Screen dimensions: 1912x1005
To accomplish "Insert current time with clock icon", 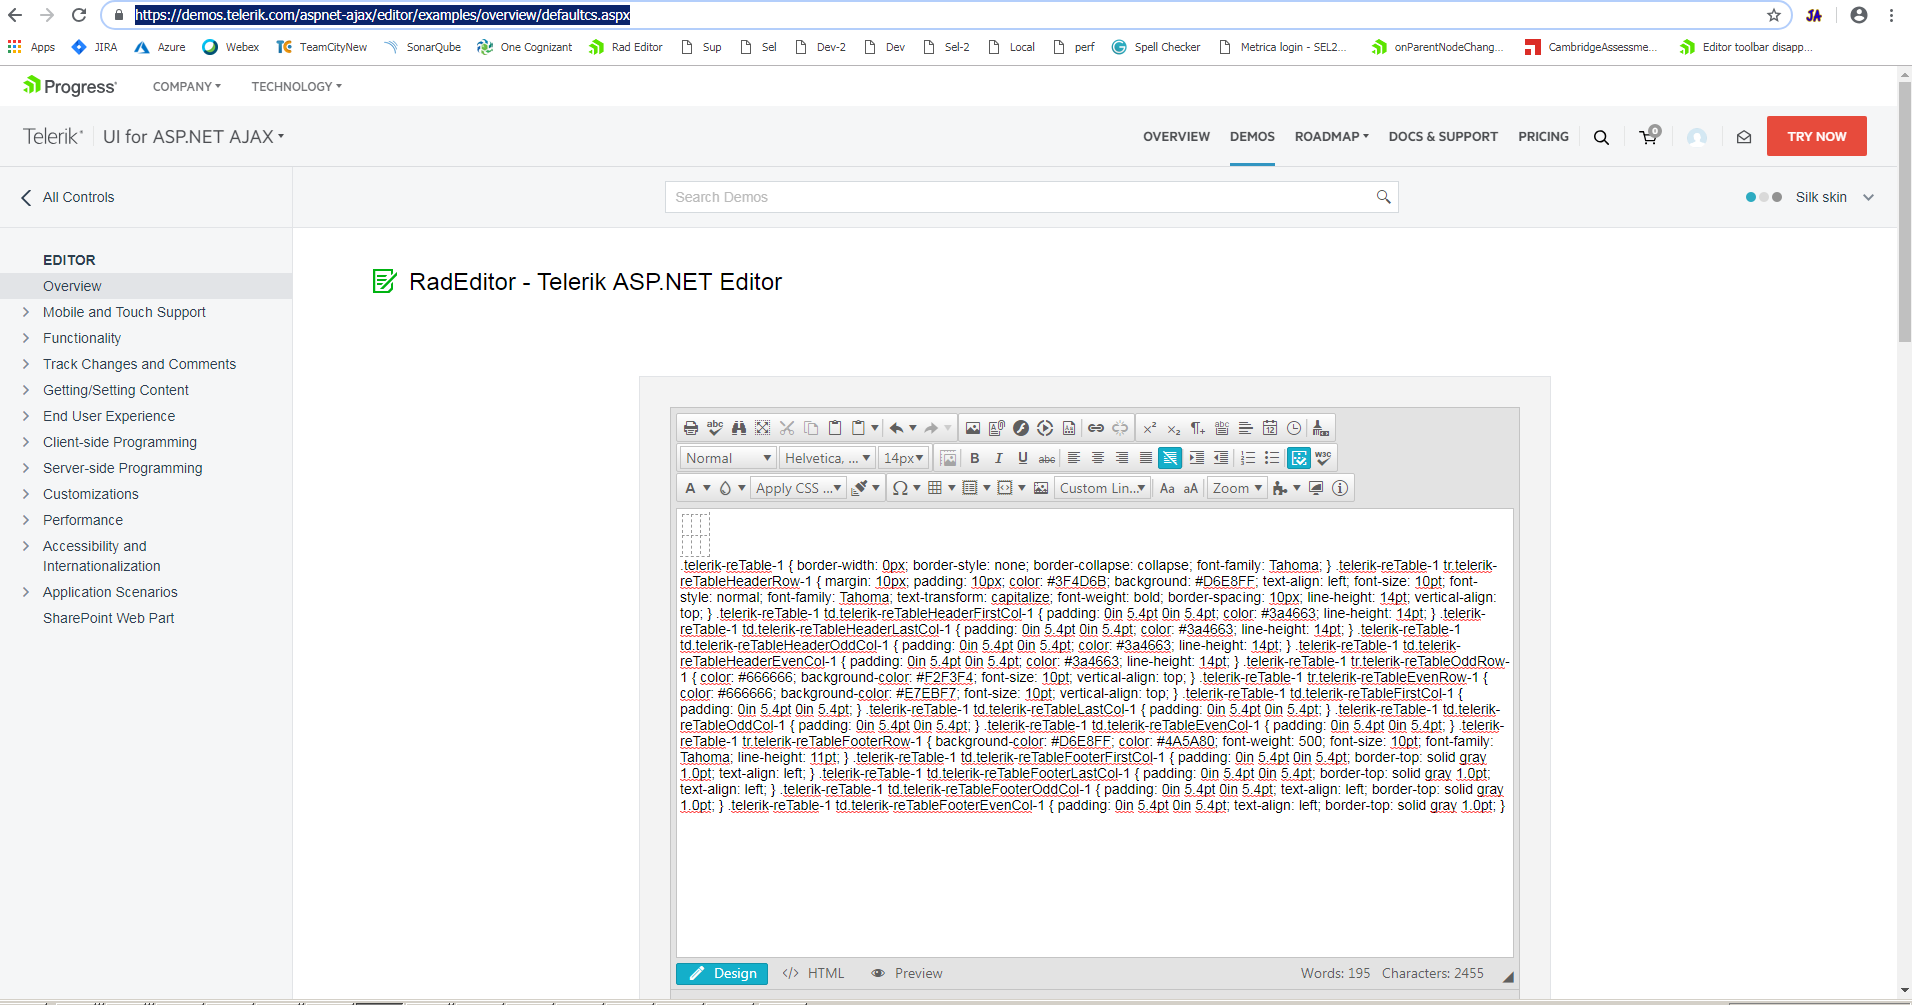I will (x=1294, y=428).
